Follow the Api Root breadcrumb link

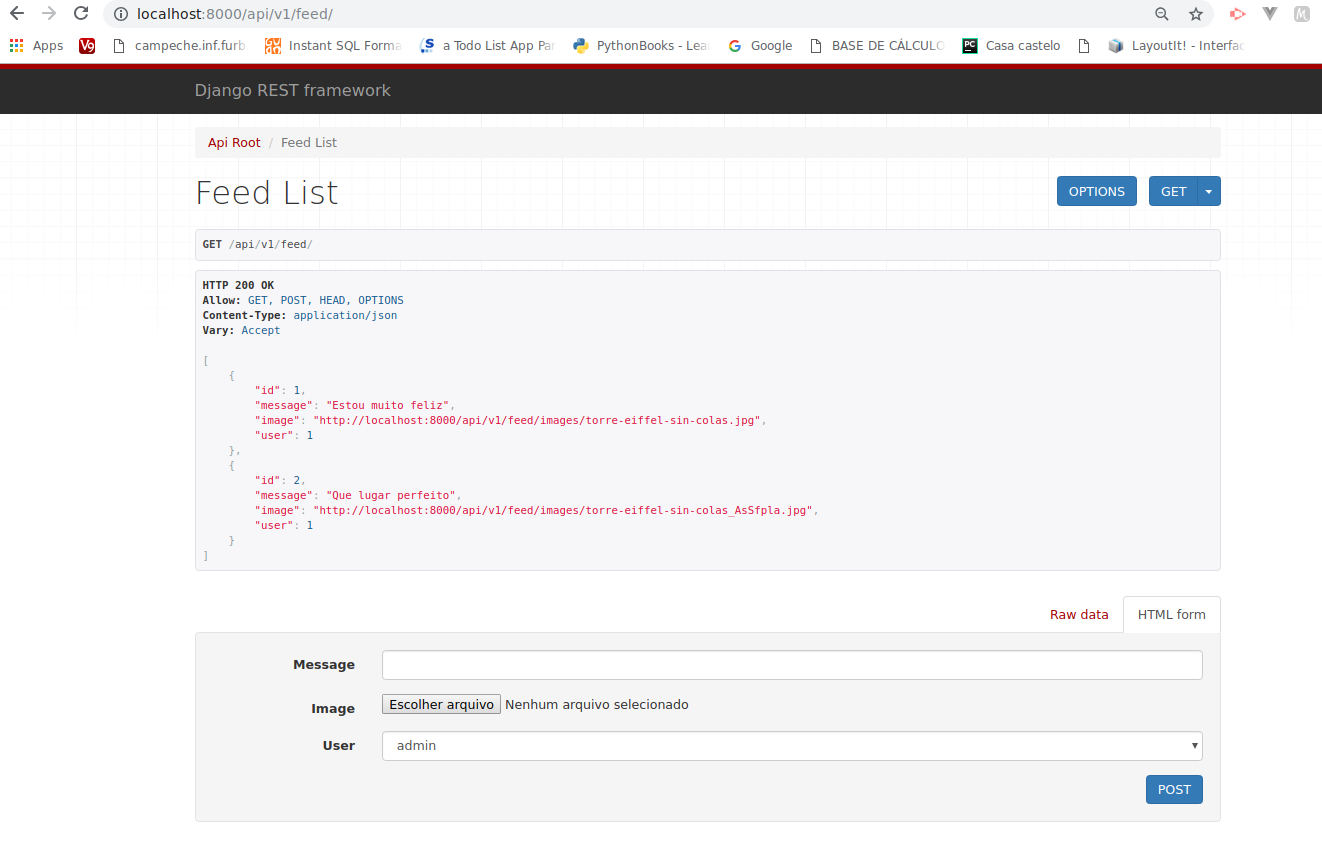pos(233,142)
